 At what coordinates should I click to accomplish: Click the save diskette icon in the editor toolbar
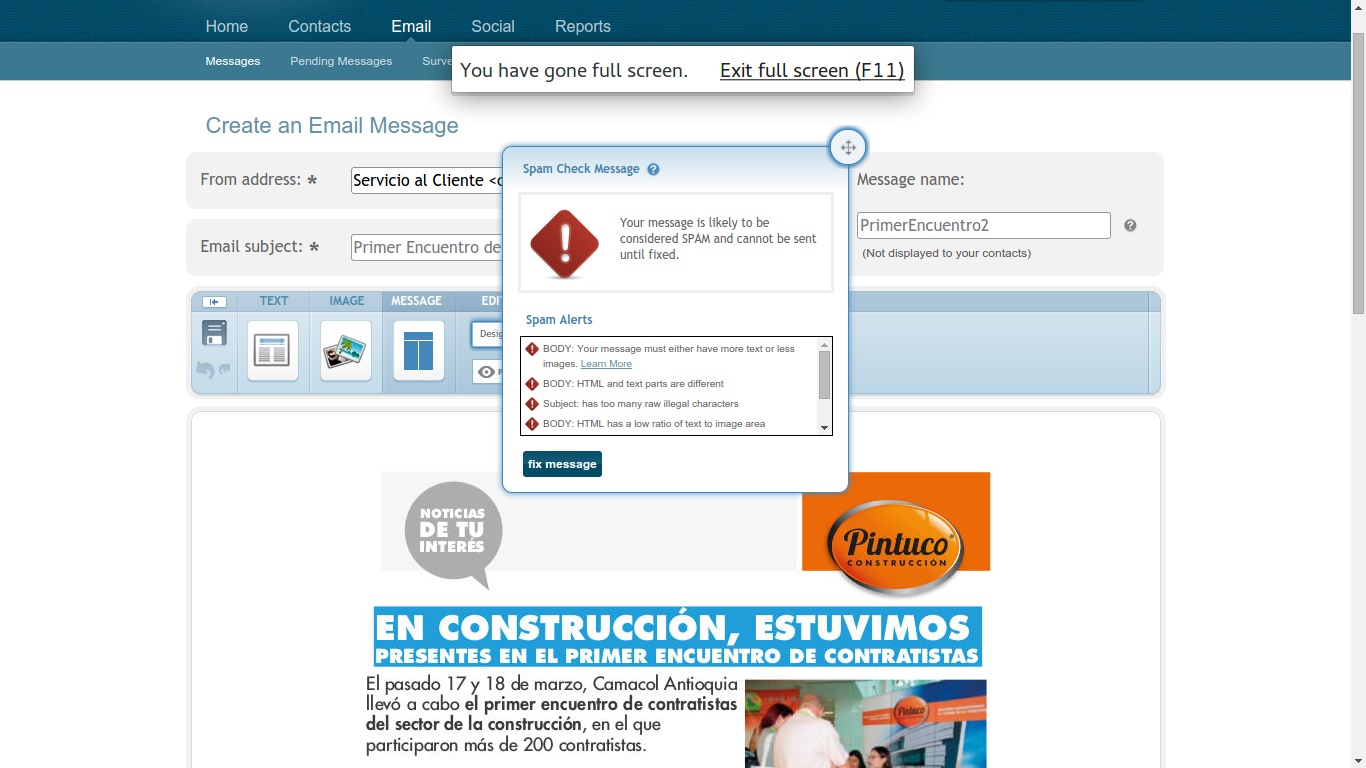214,333
